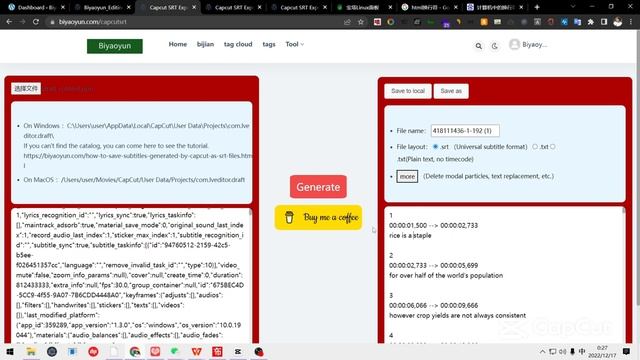The height and width of the screenshot is (360, 640).
Task: Click inside the left JSON draft textarea
Action: [x=130, y=276]
